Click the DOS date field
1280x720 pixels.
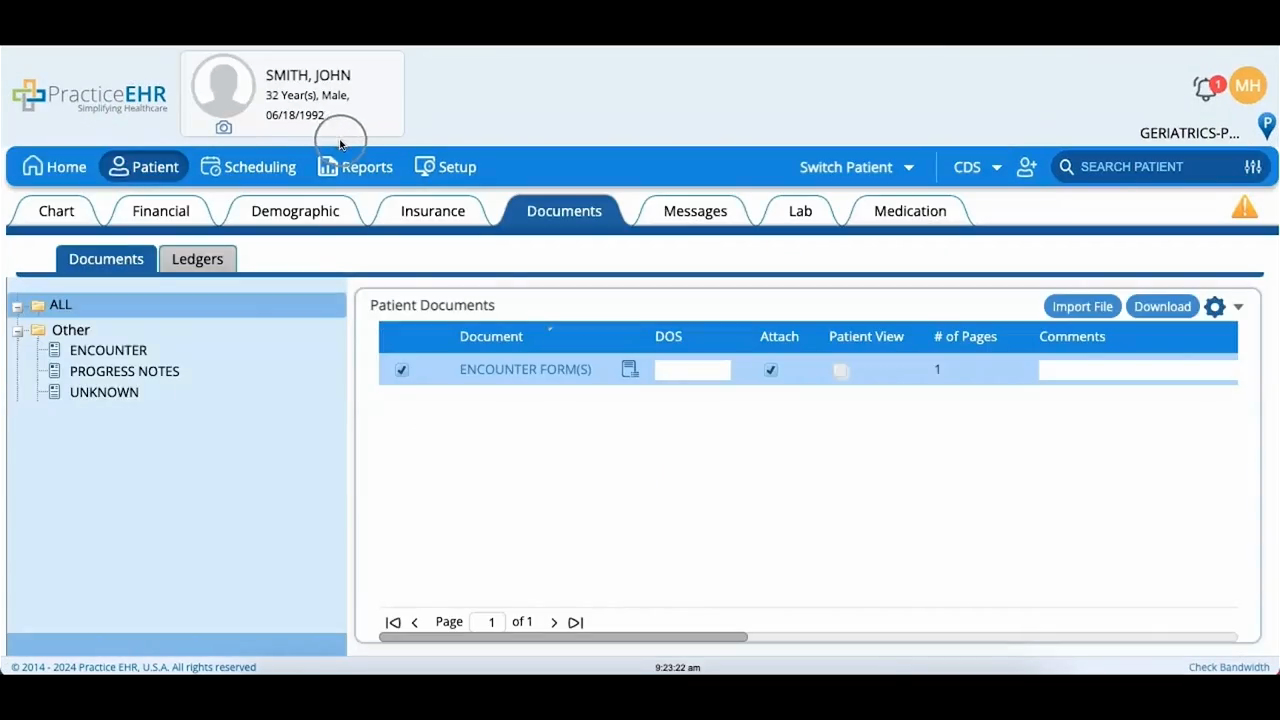(x=692, y=370)
